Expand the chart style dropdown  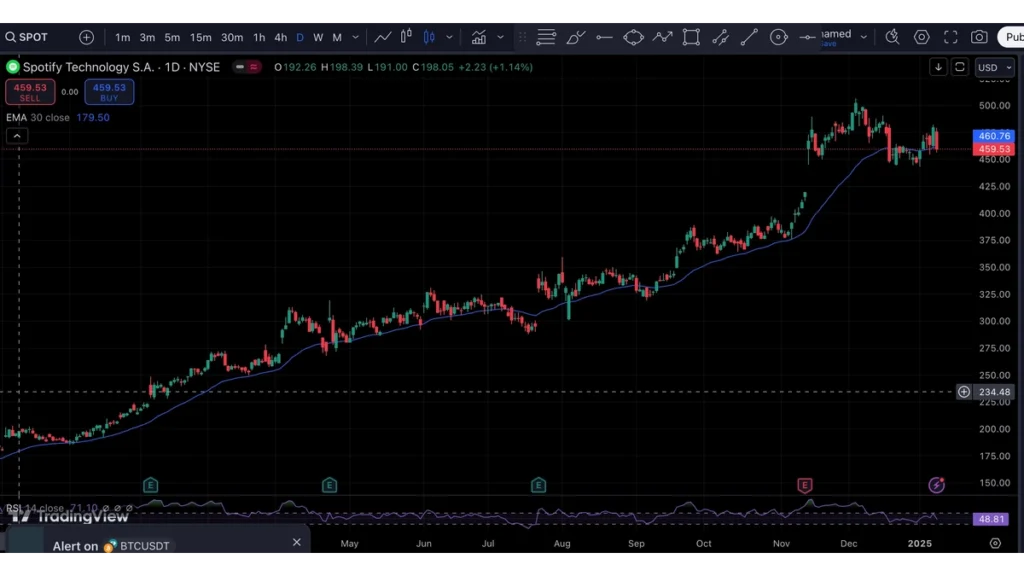[x=449, y=37]
